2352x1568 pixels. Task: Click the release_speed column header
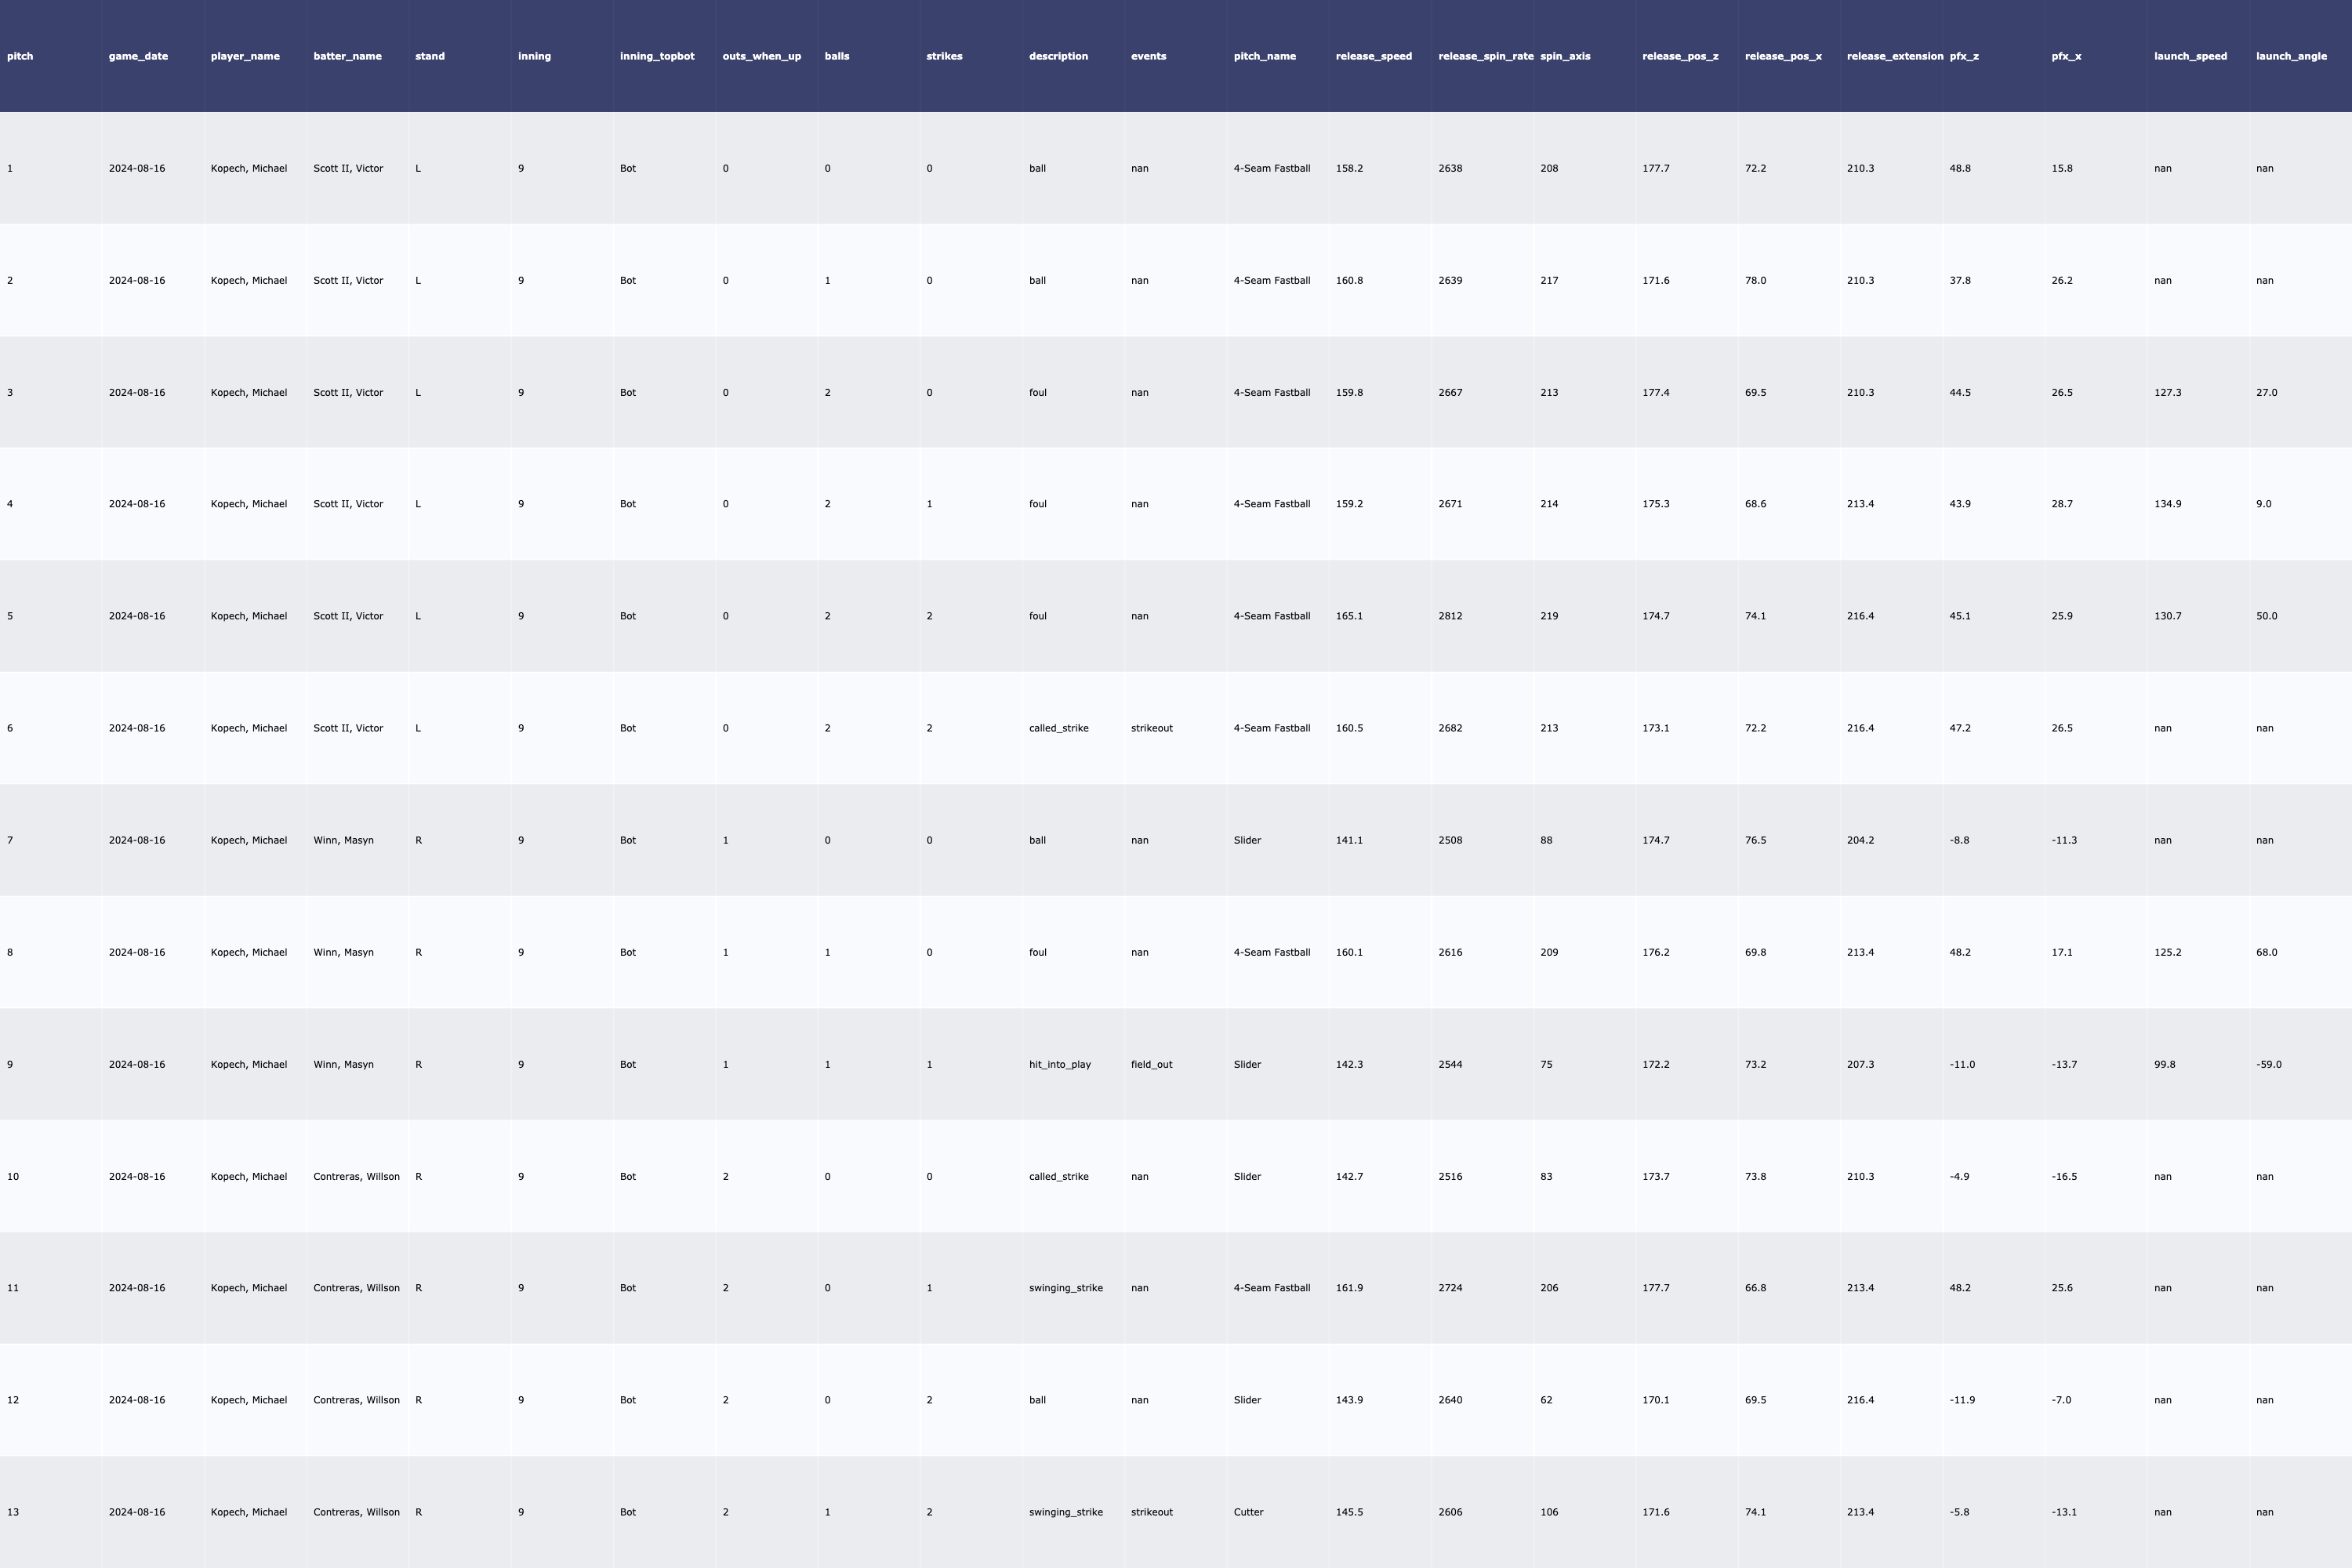click(1373, 56)
